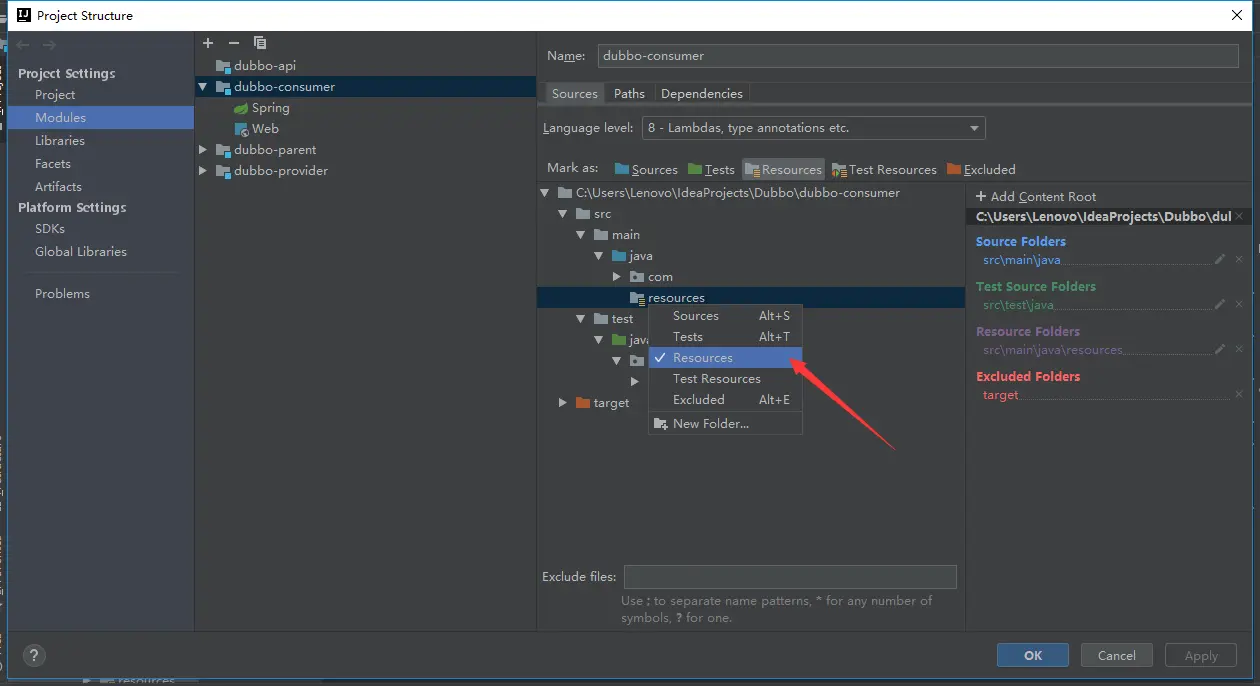The height and width of the screenshot is (686, 1260).
Task: Collapse the test folder node
Action: click(581, 319)
